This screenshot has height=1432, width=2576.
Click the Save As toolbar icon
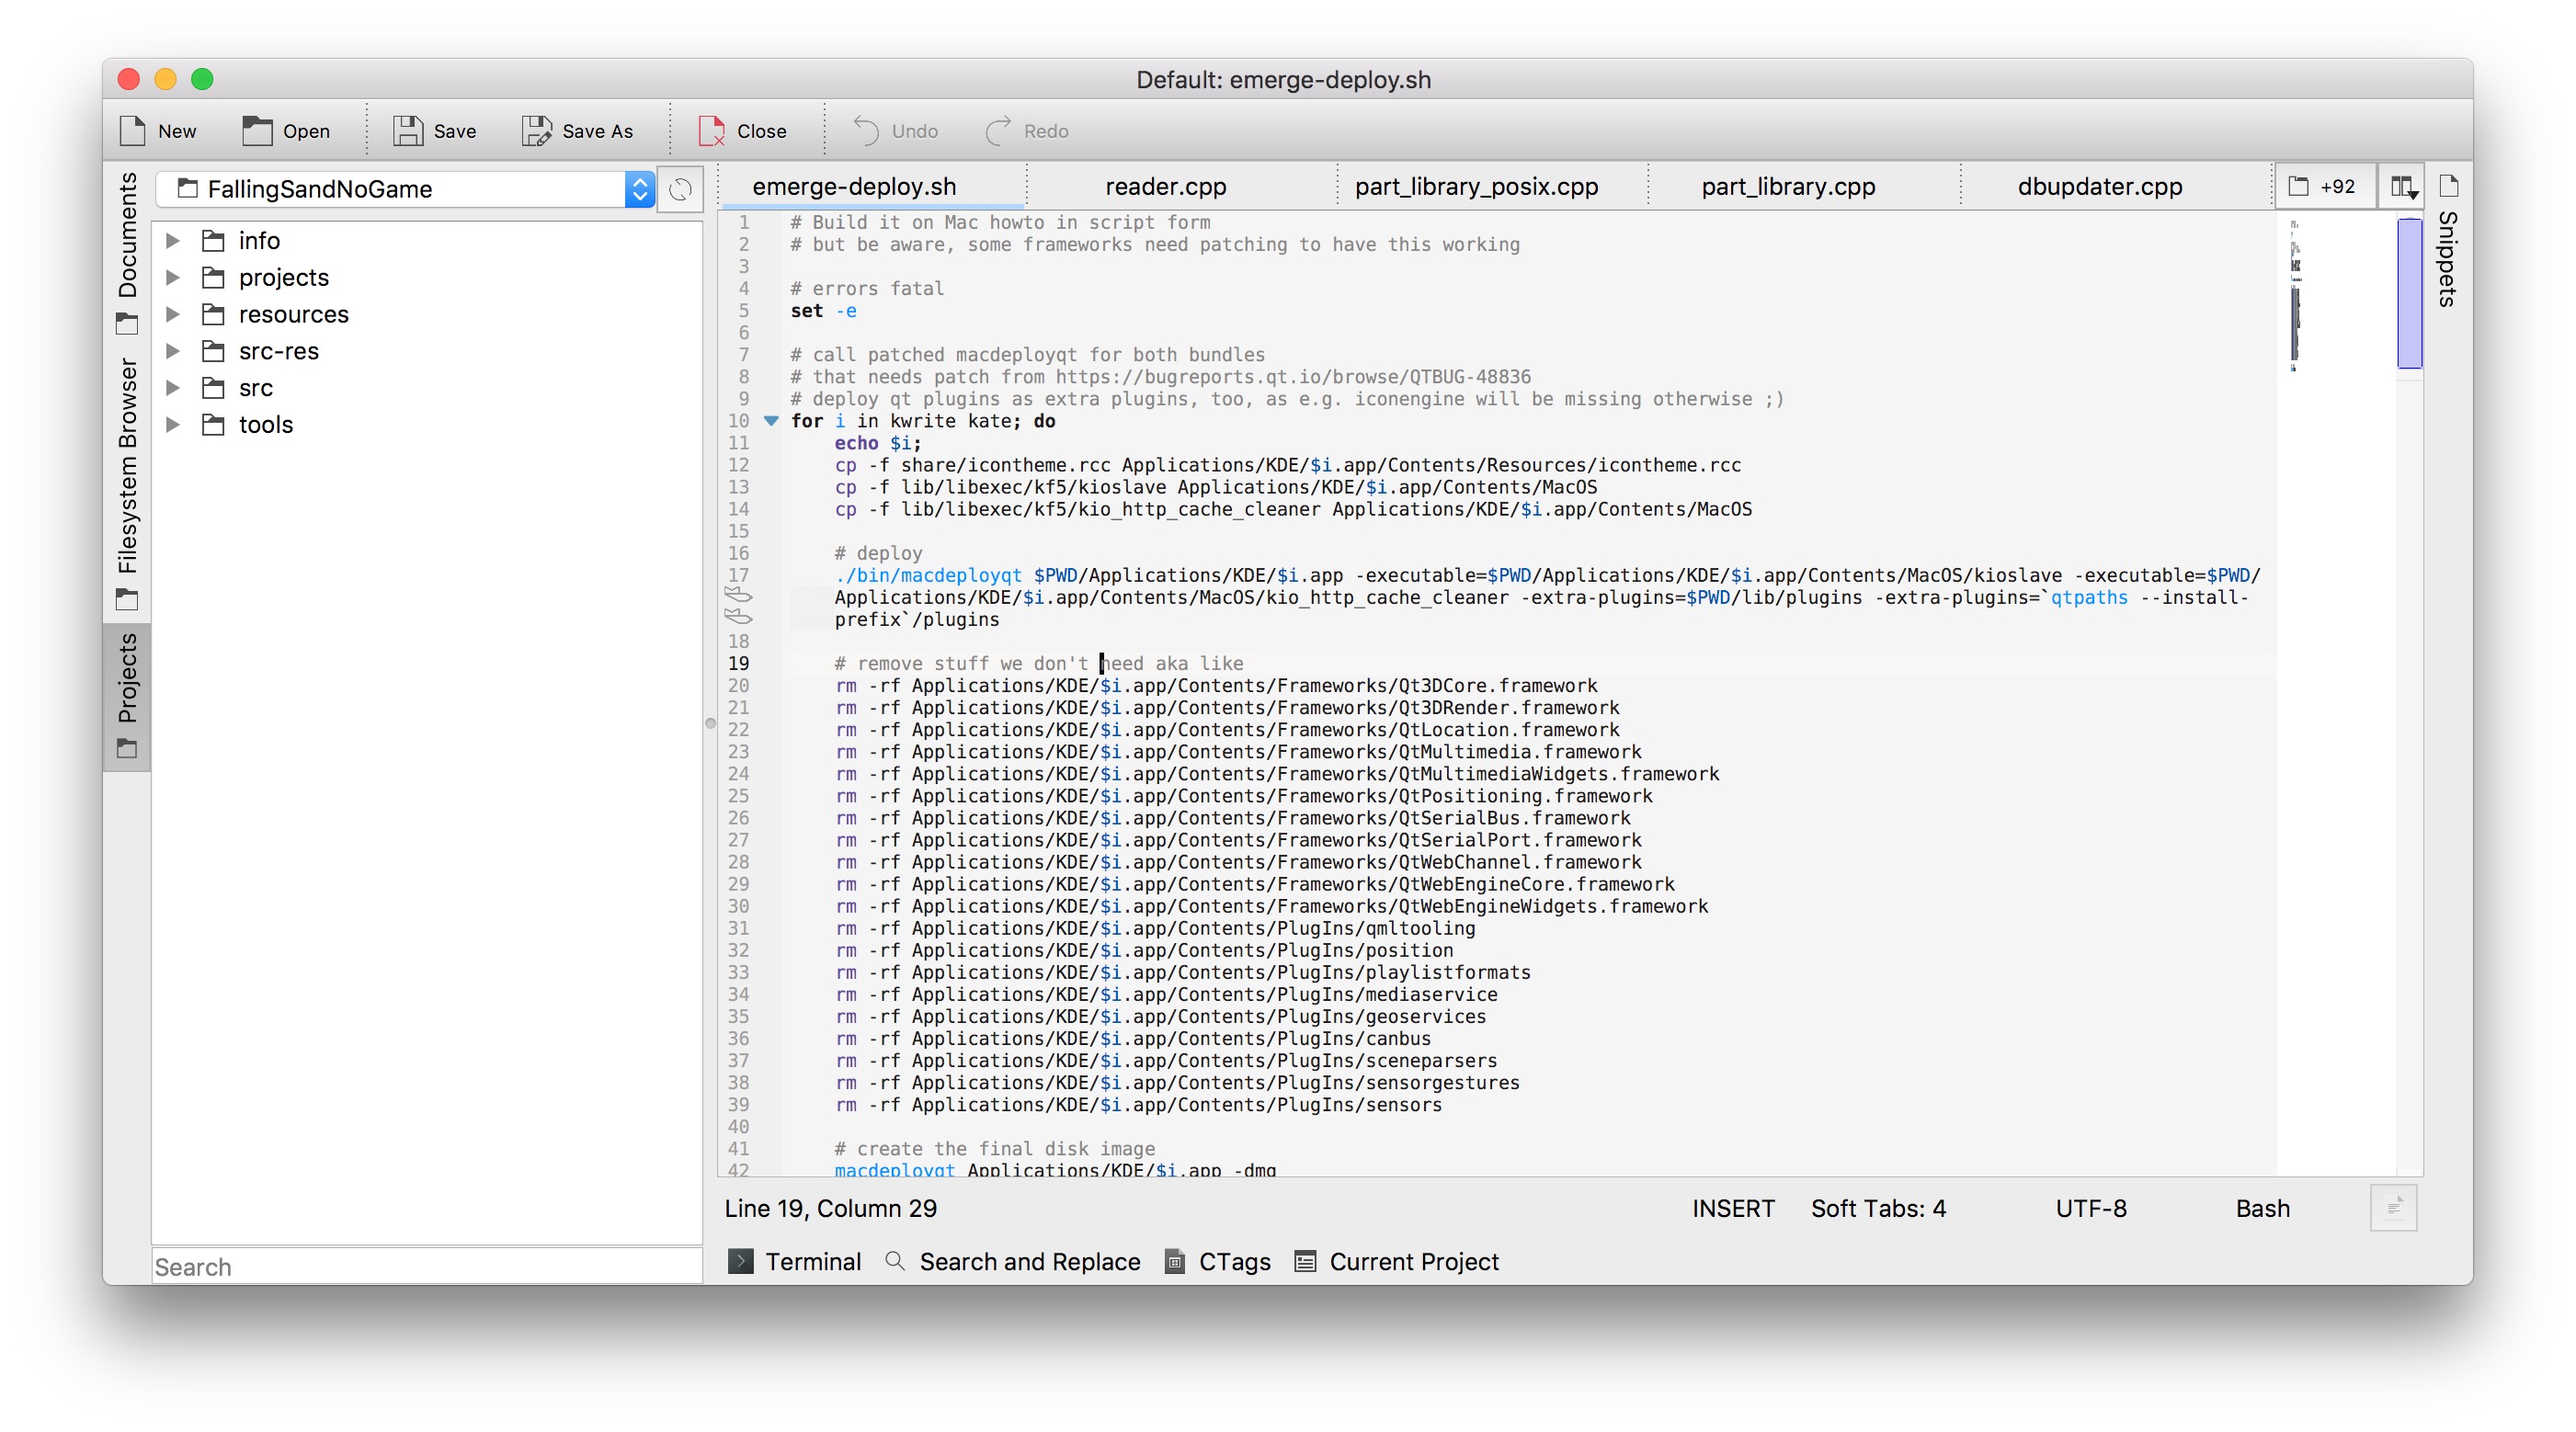click(x=537, y=131)
